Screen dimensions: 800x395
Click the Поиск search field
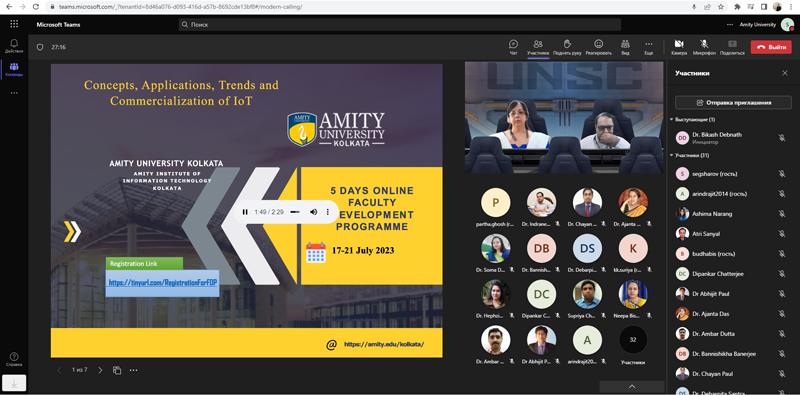[x=399, y=24]
